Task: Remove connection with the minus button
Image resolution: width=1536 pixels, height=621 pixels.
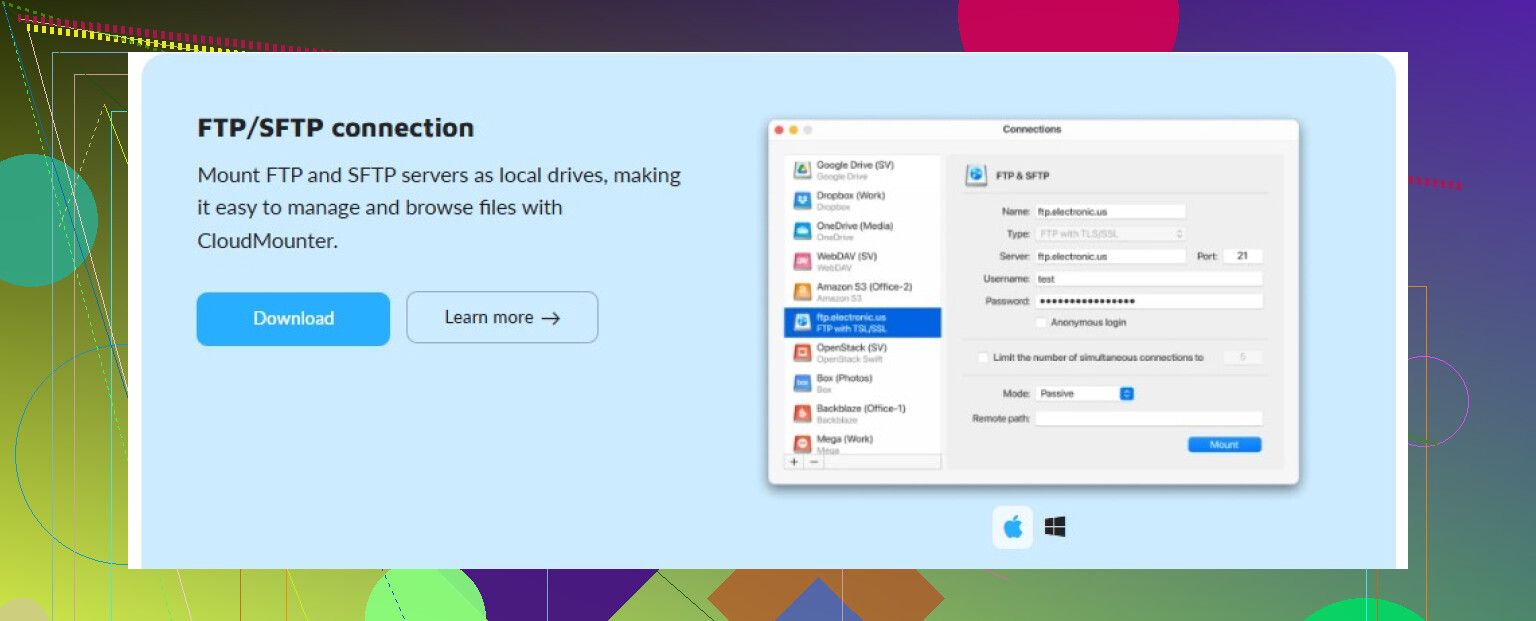Action: (814, 462)
